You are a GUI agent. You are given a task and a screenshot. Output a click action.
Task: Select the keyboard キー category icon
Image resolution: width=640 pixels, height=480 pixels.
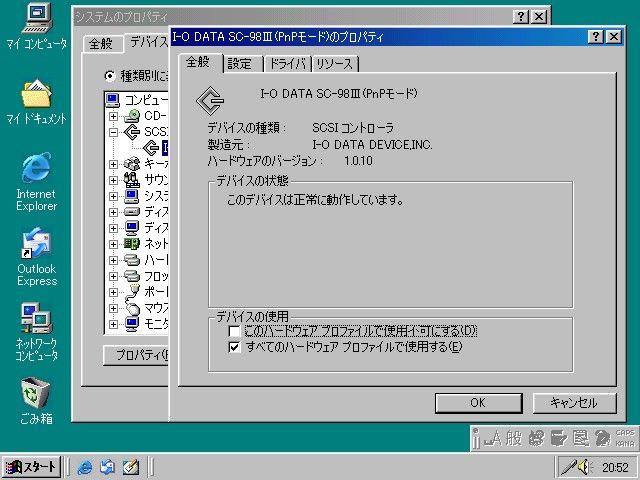click(132, 164)
